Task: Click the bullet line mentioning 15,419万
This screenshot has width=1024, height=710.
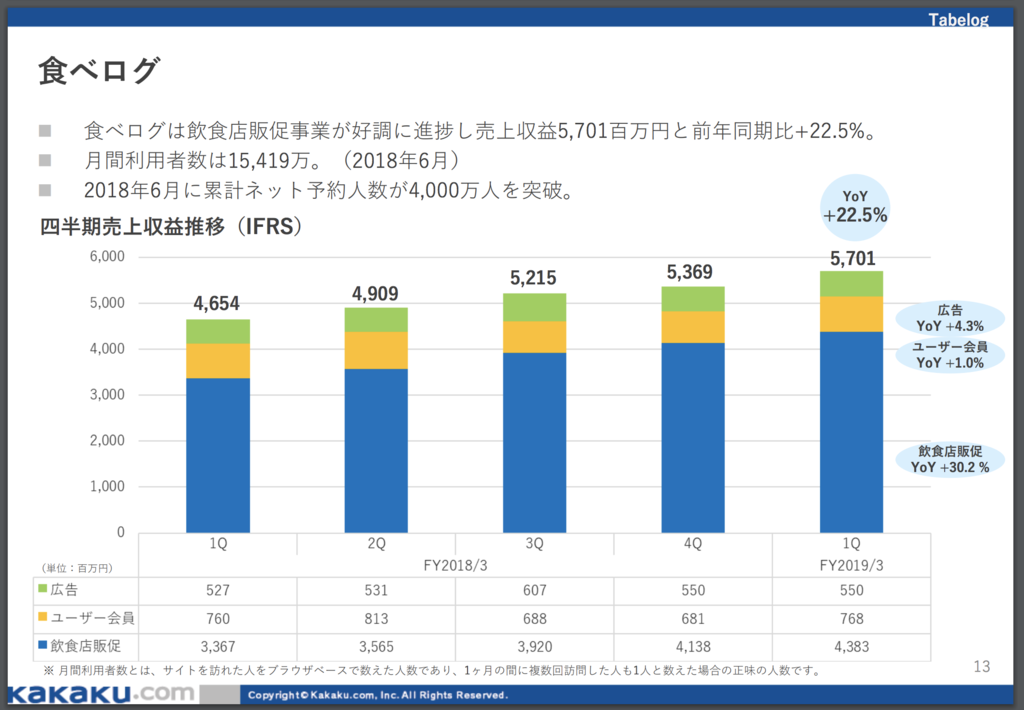Action: 272,161
